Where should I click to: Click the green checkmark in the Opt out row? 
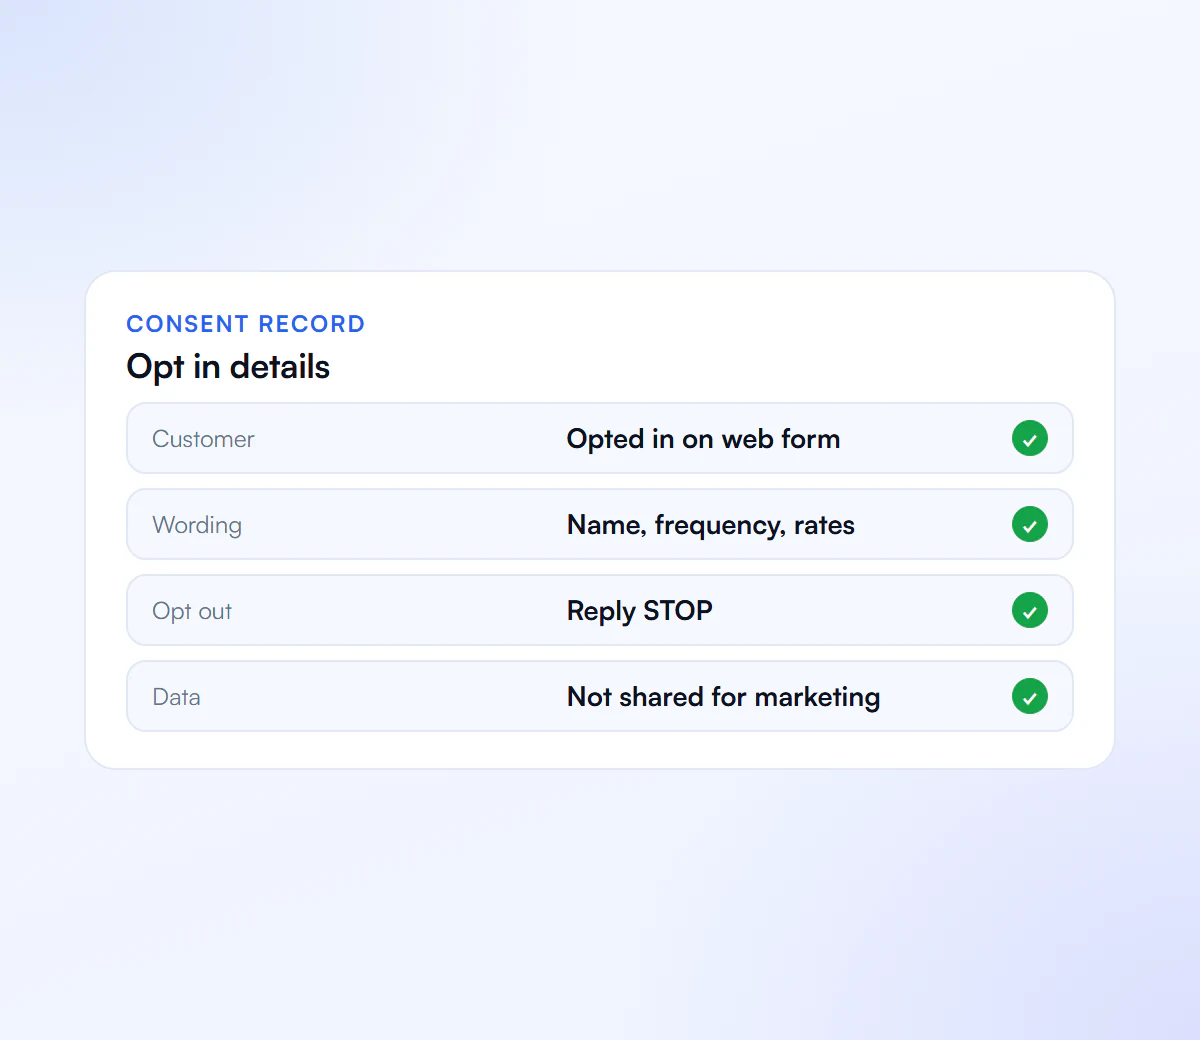[x=1030, y=610]
